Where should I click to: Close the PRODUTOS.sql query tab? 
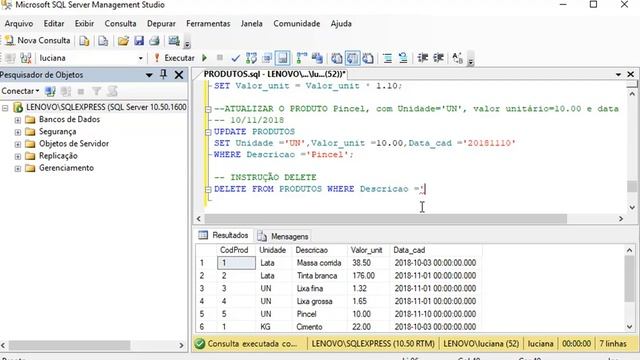631,74
